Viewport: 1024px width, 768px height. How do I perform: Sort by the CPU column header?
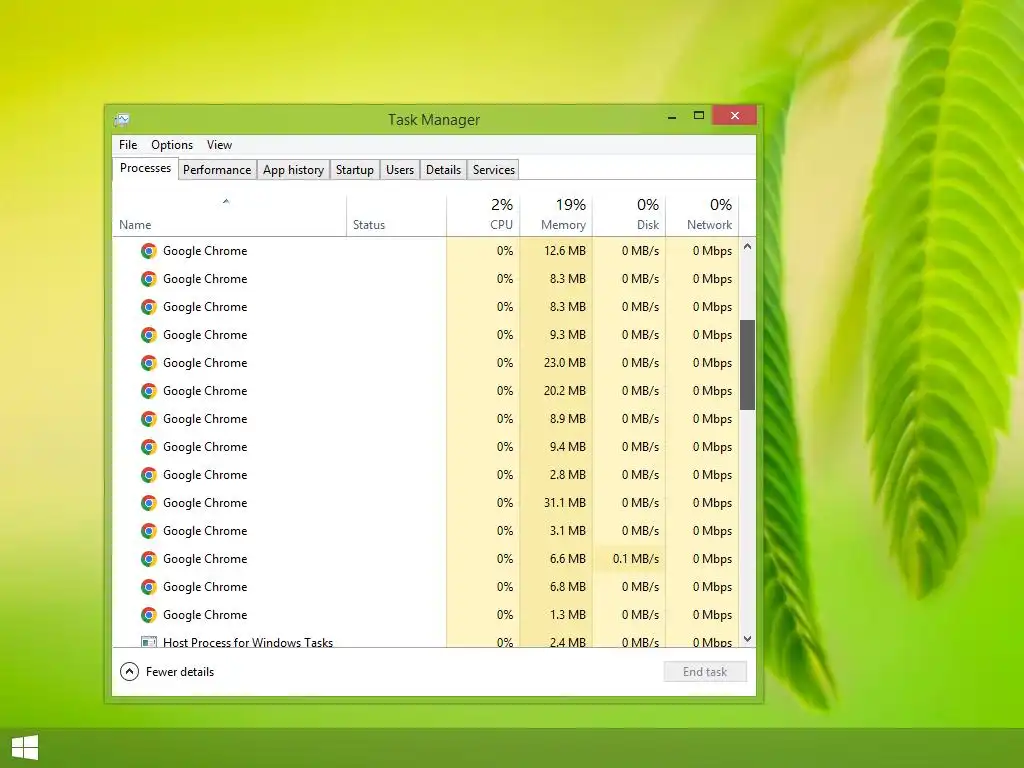coord(483,216)
